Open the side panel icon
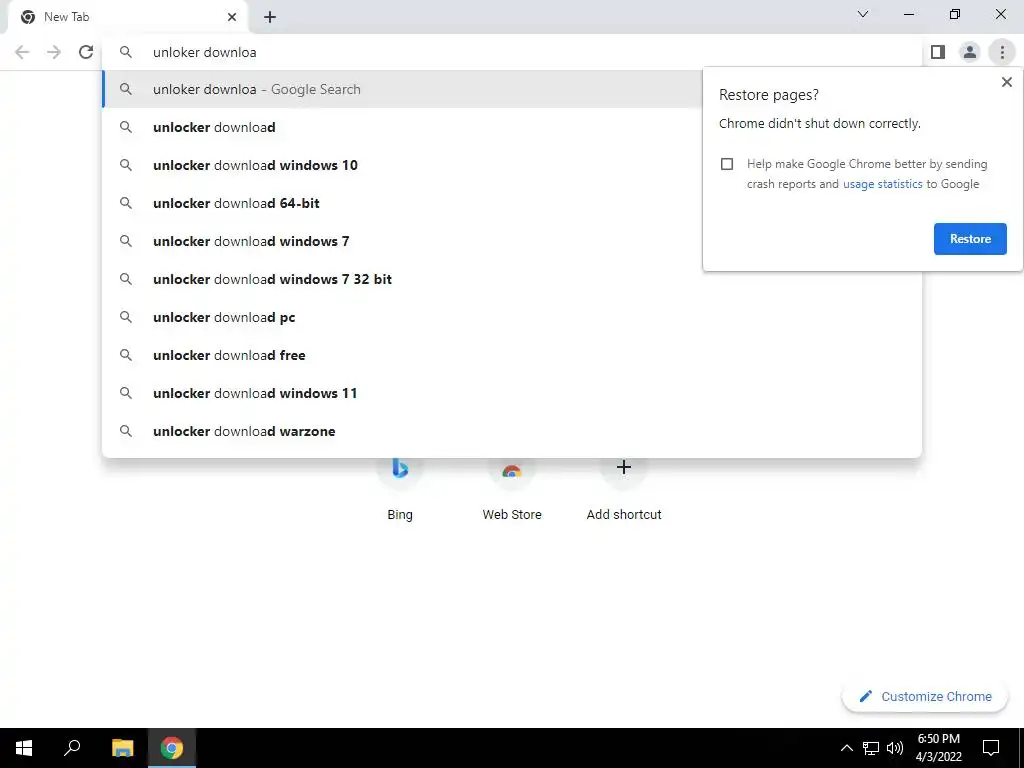1024x768 pixels. [x=938, y=52]
